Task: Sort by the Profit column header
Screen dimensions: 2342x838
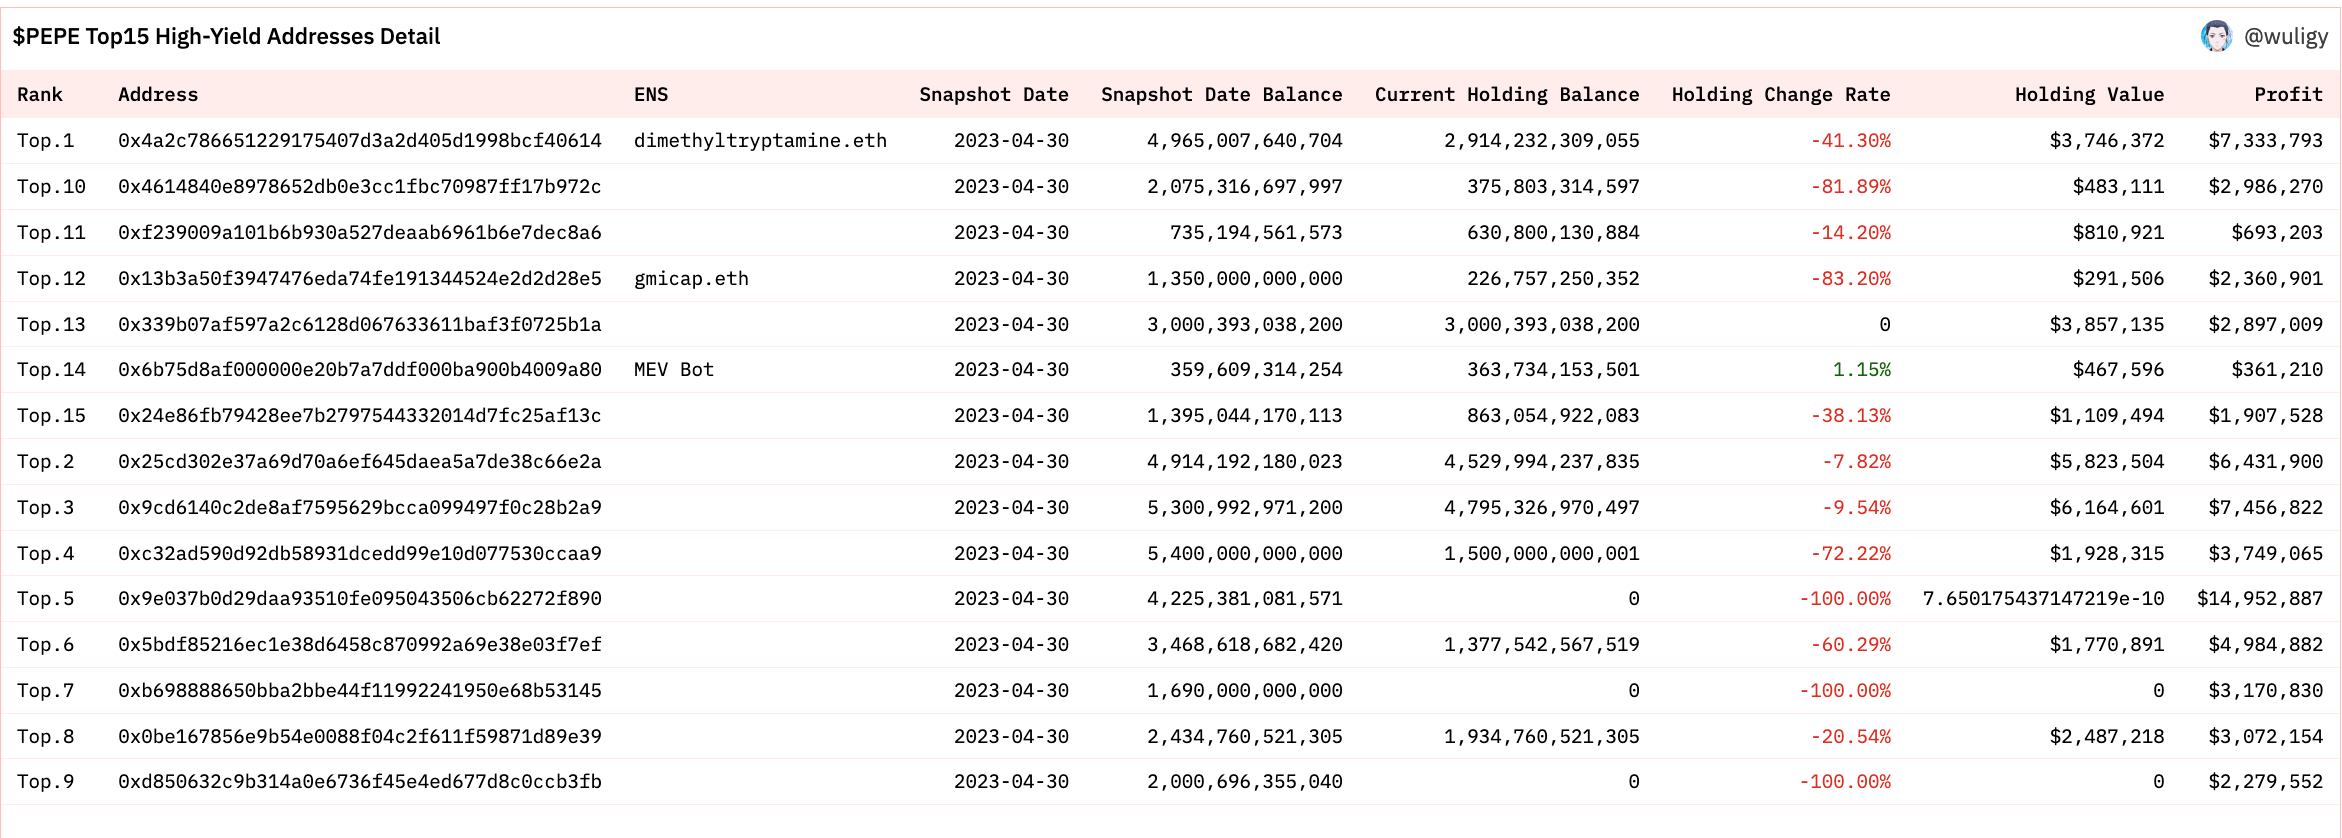Action: (x=2287, y=95)
